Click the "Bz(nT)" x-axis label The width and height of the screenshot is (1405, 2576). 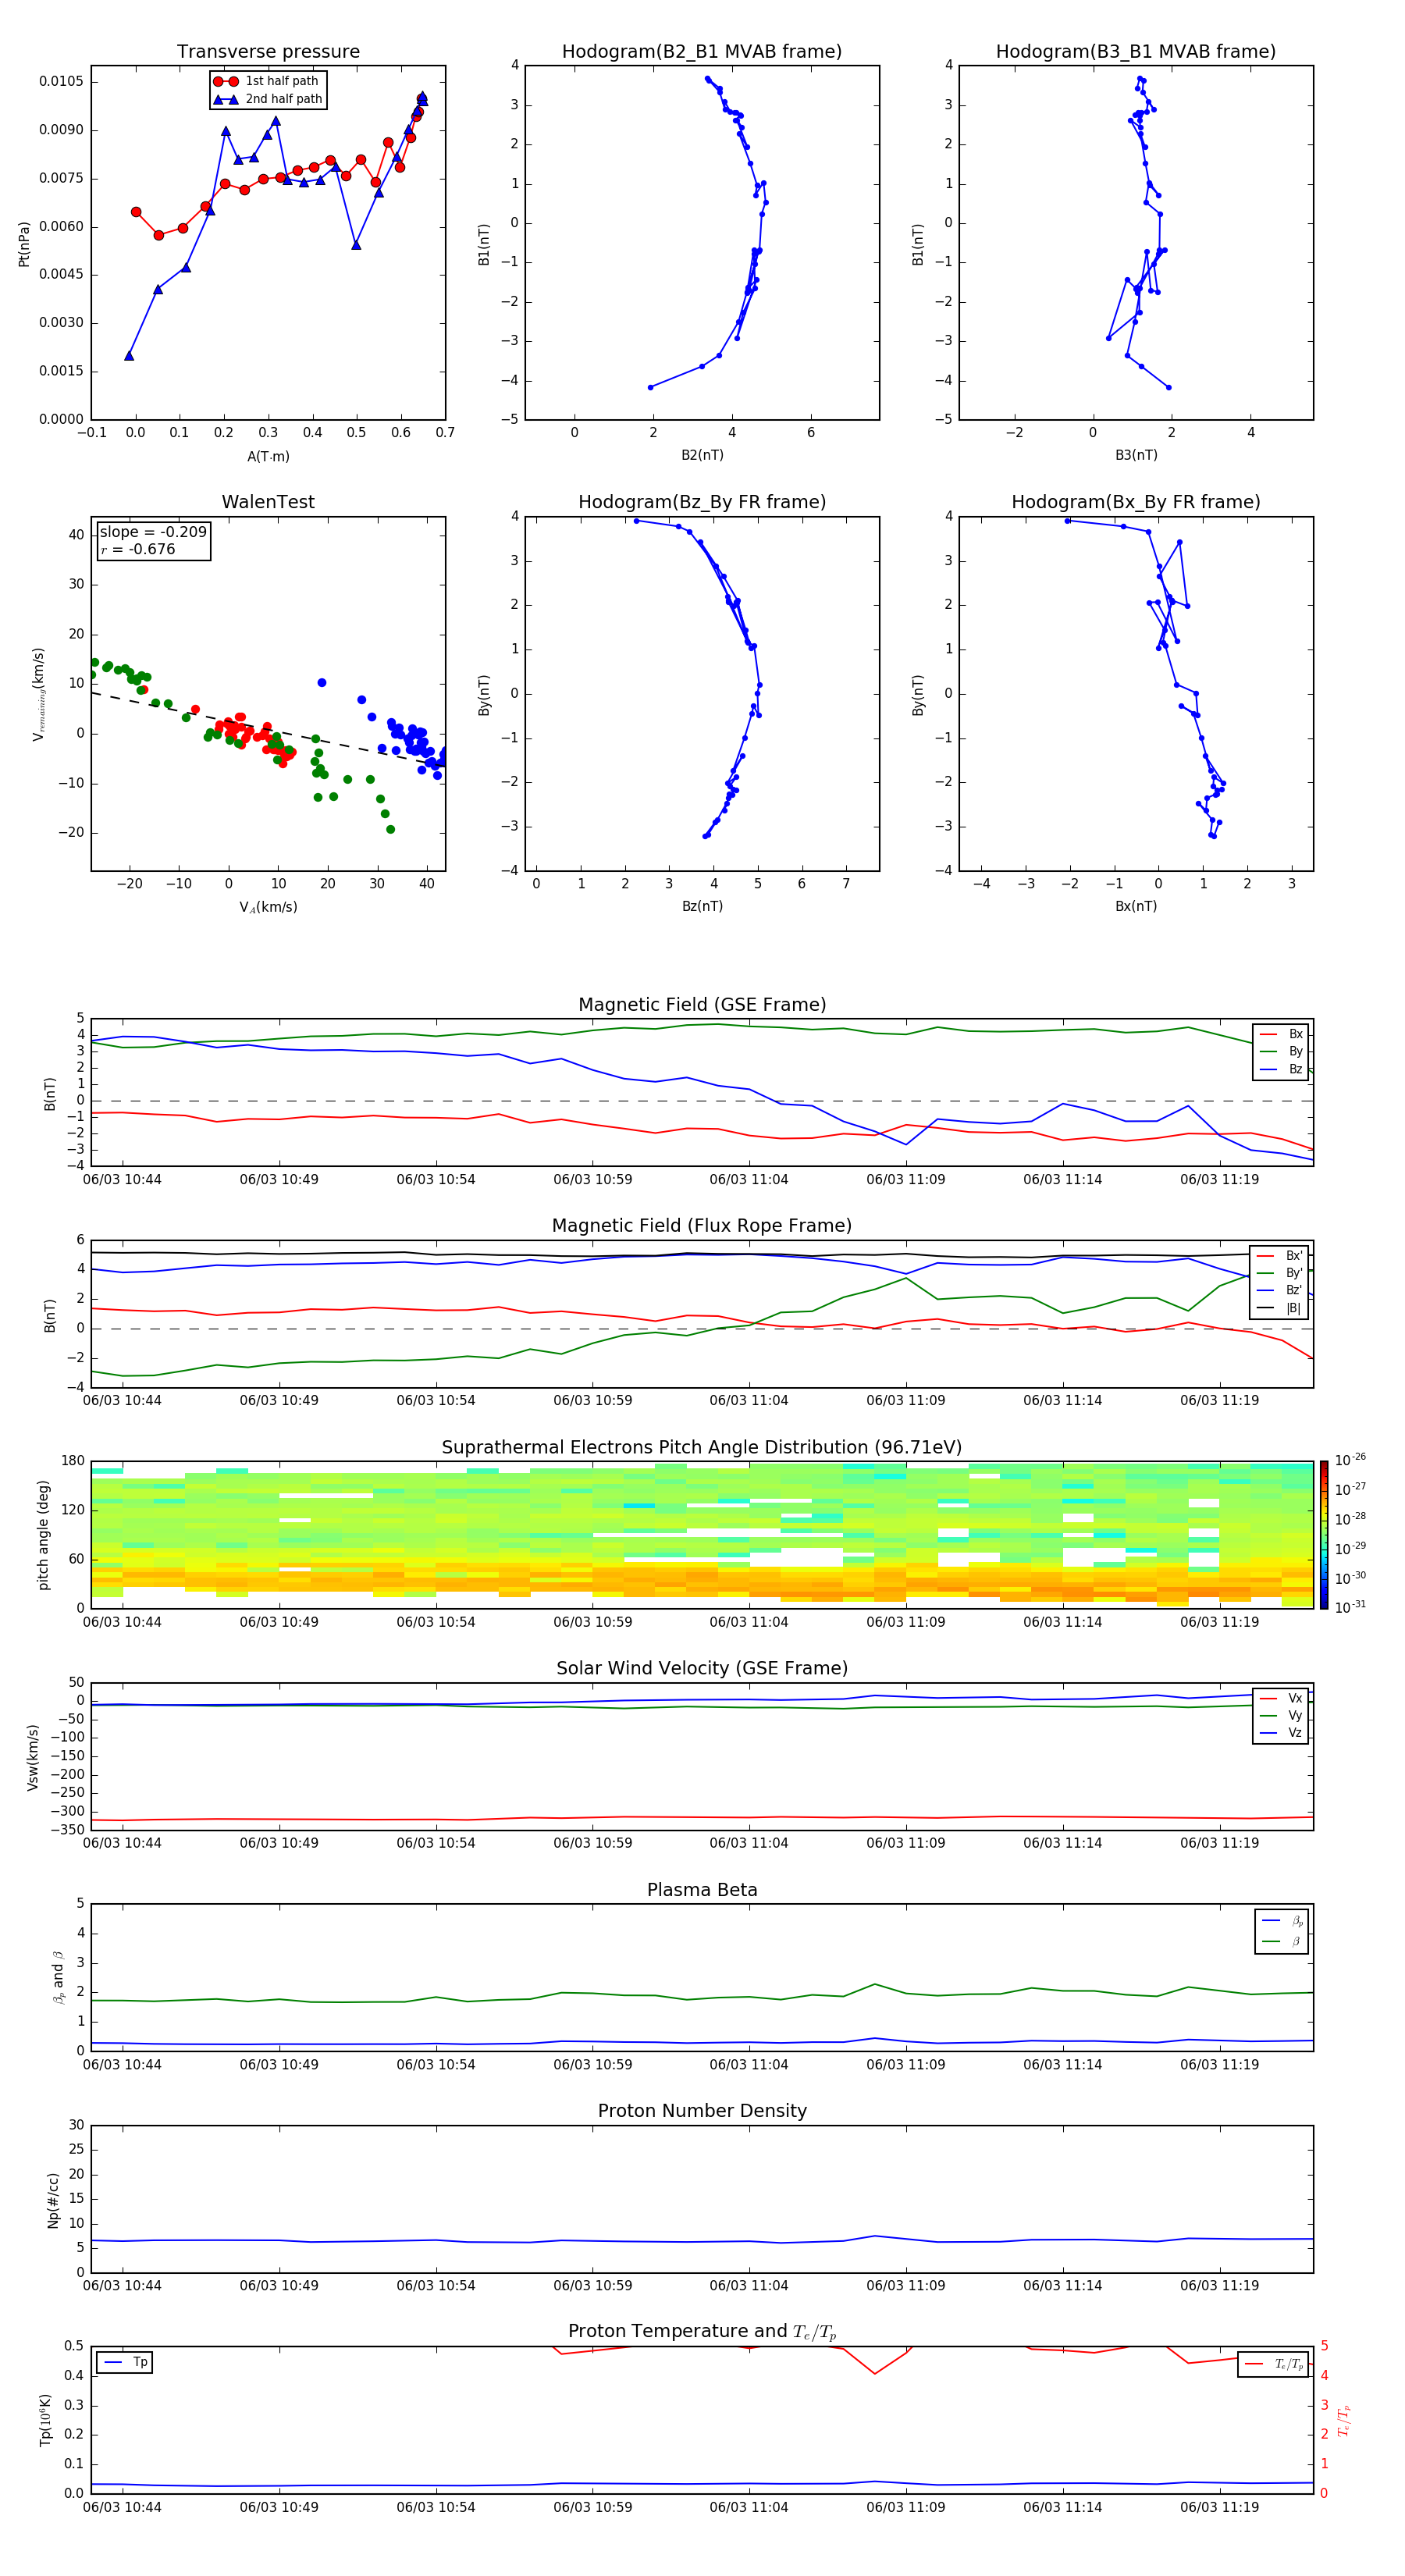point(702,907)
